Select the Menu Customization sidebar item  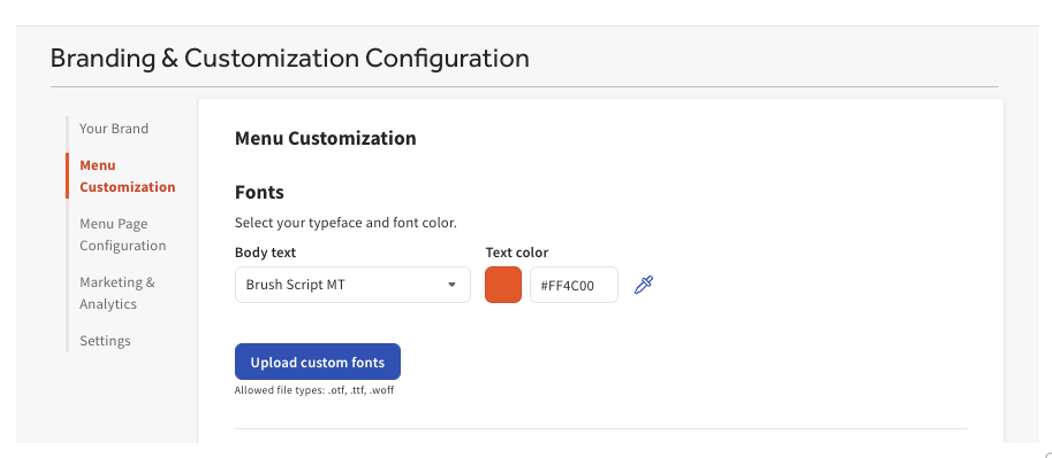coord(127,176)
